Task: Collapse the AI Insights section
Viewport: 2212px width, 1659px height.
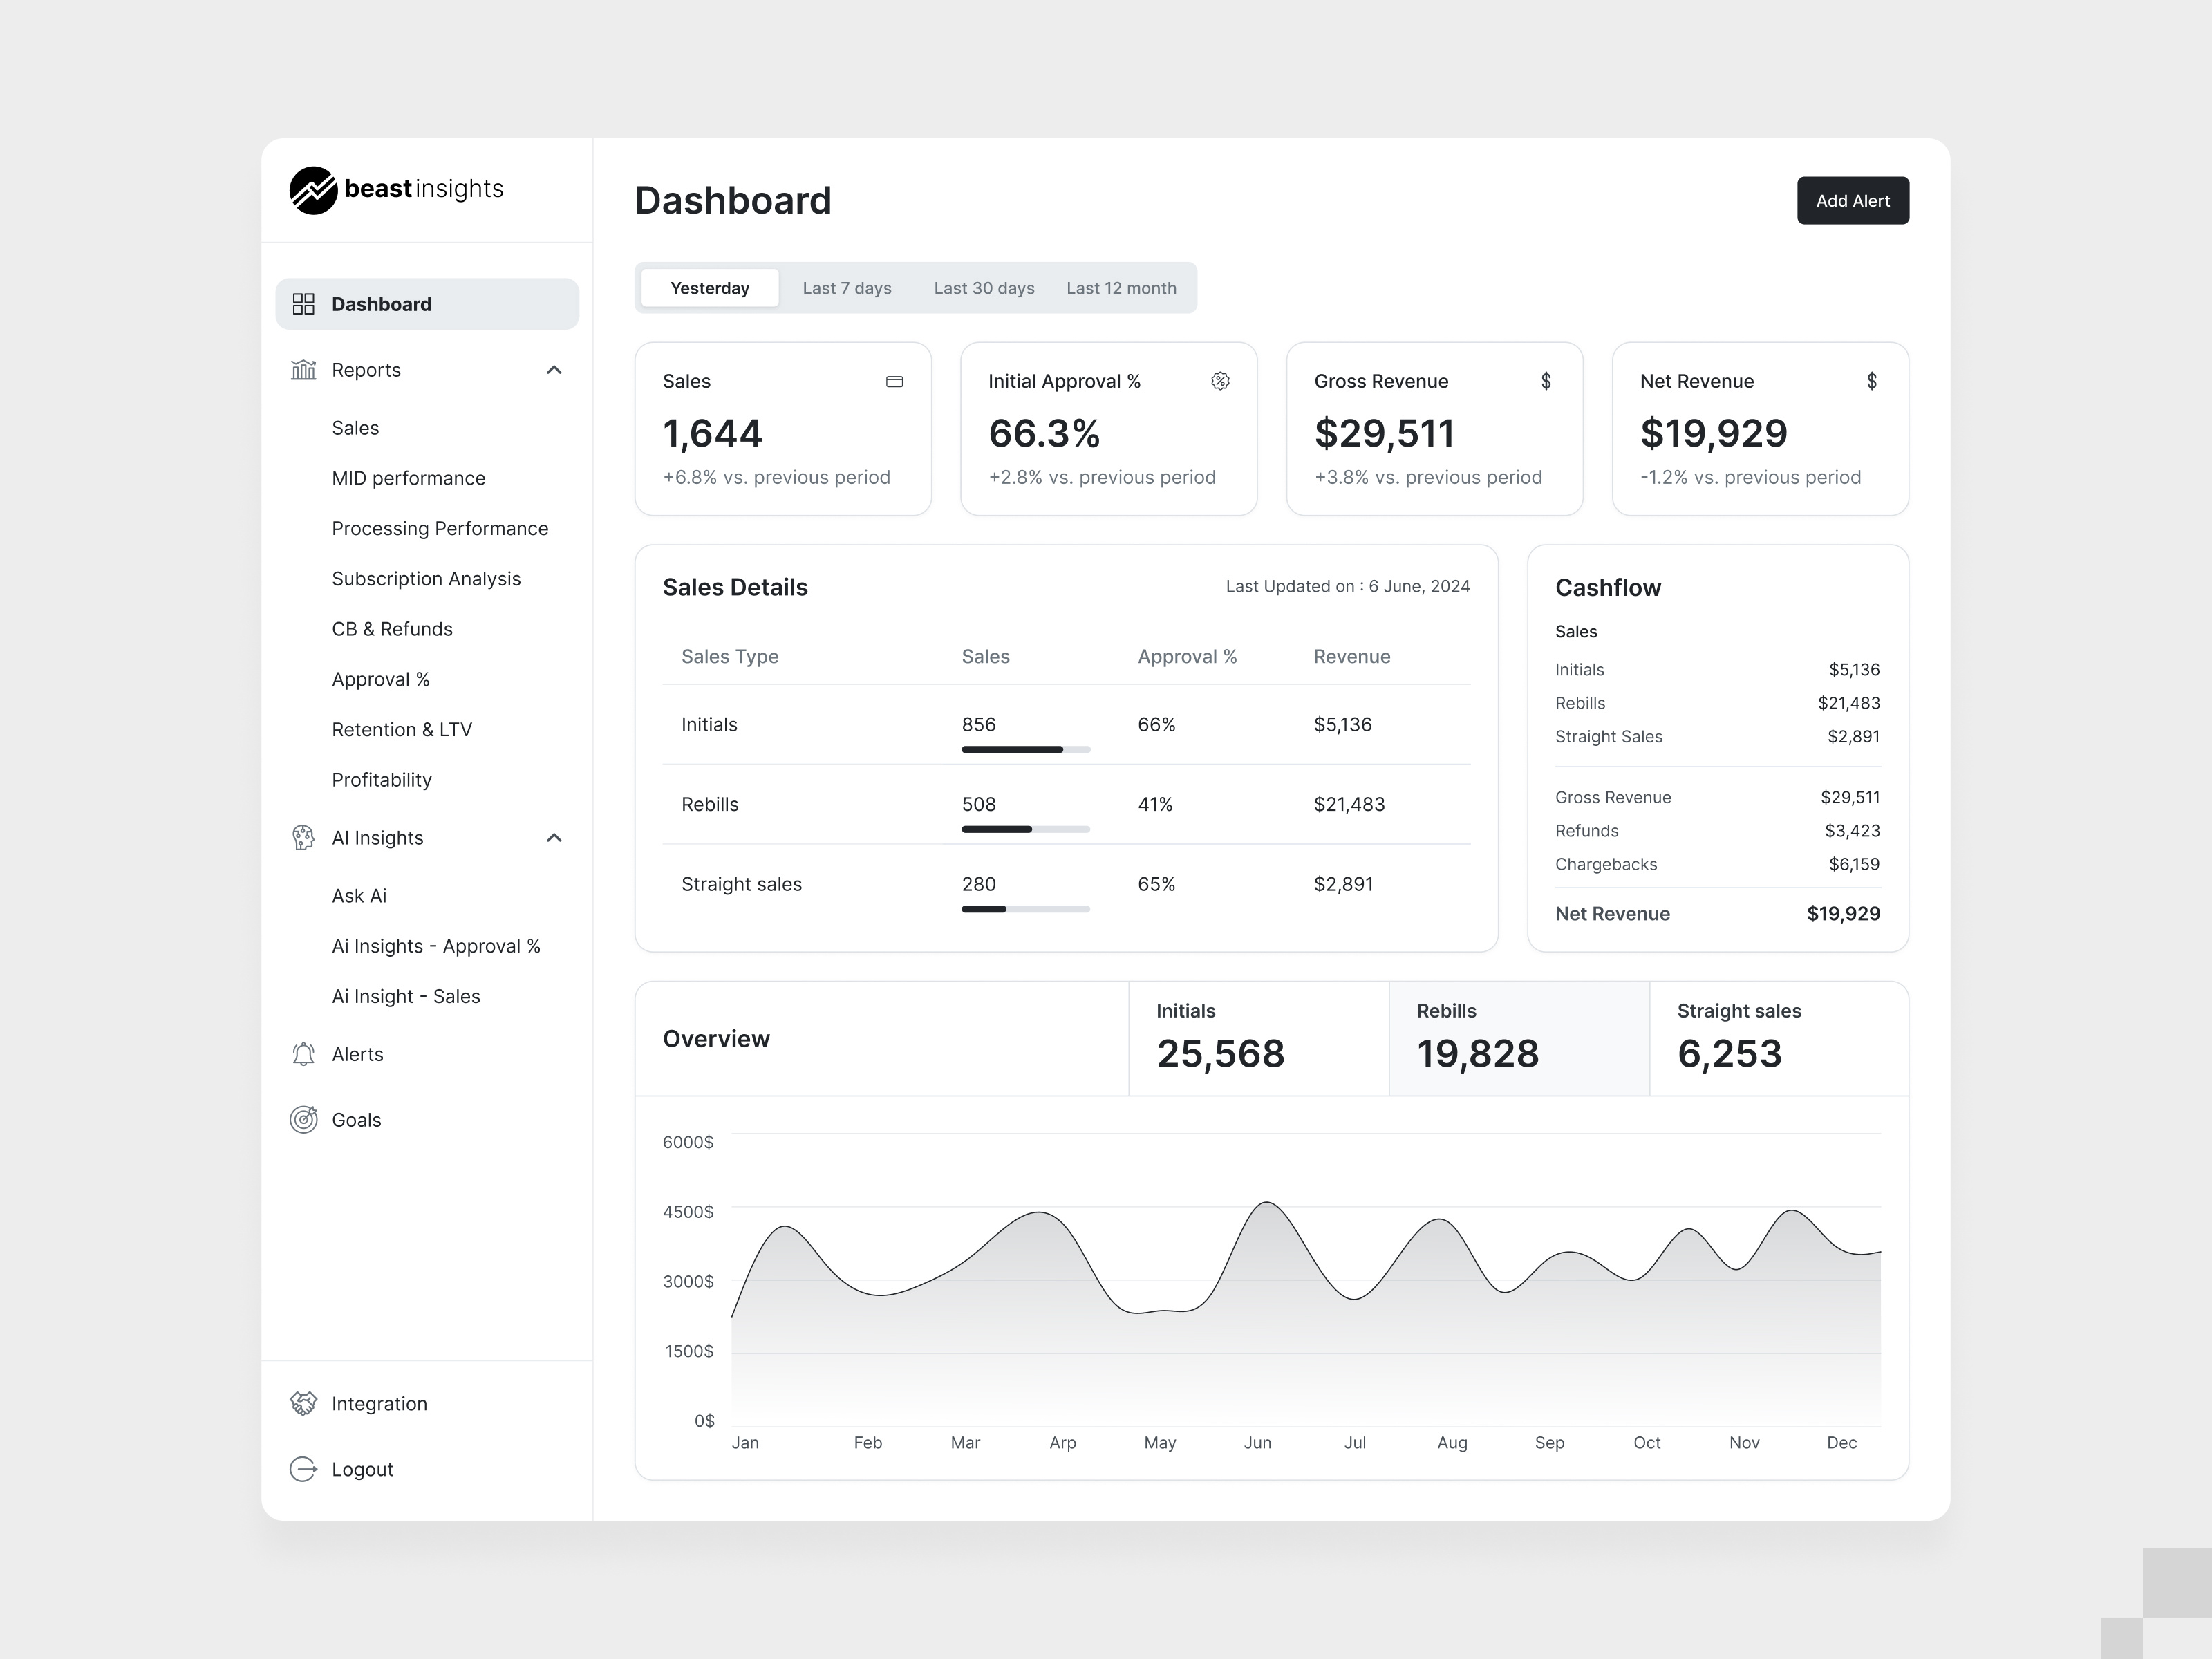Action: point(554,838)
